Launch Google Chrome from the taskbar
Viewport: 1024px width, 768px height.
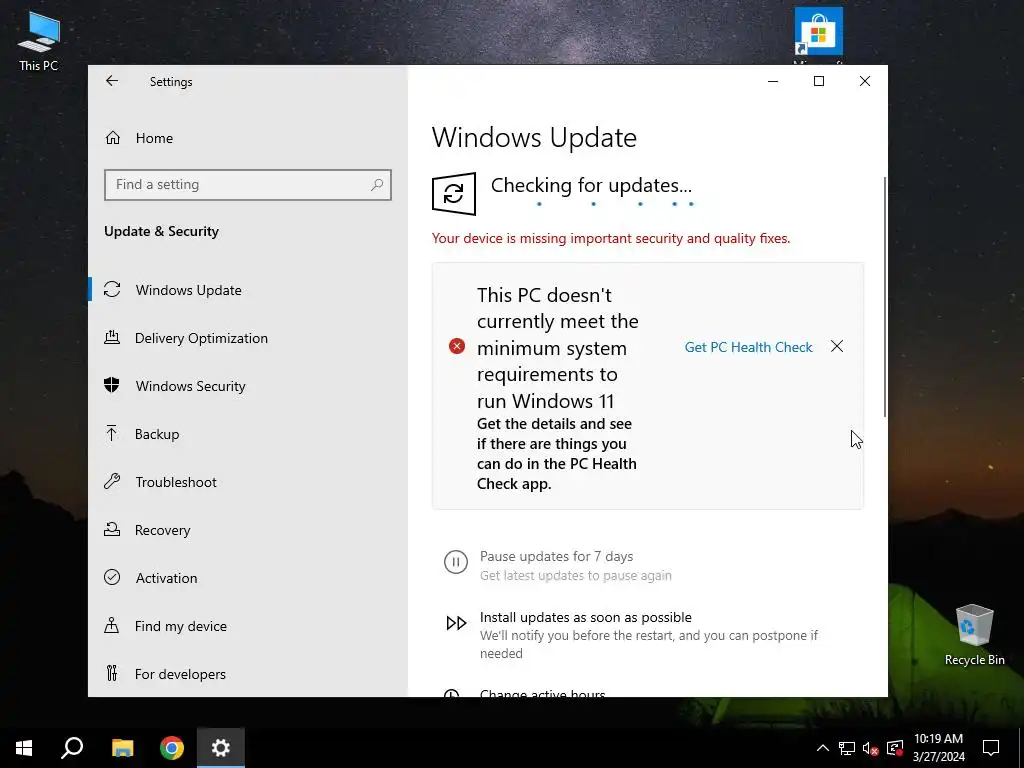point(172,748)
